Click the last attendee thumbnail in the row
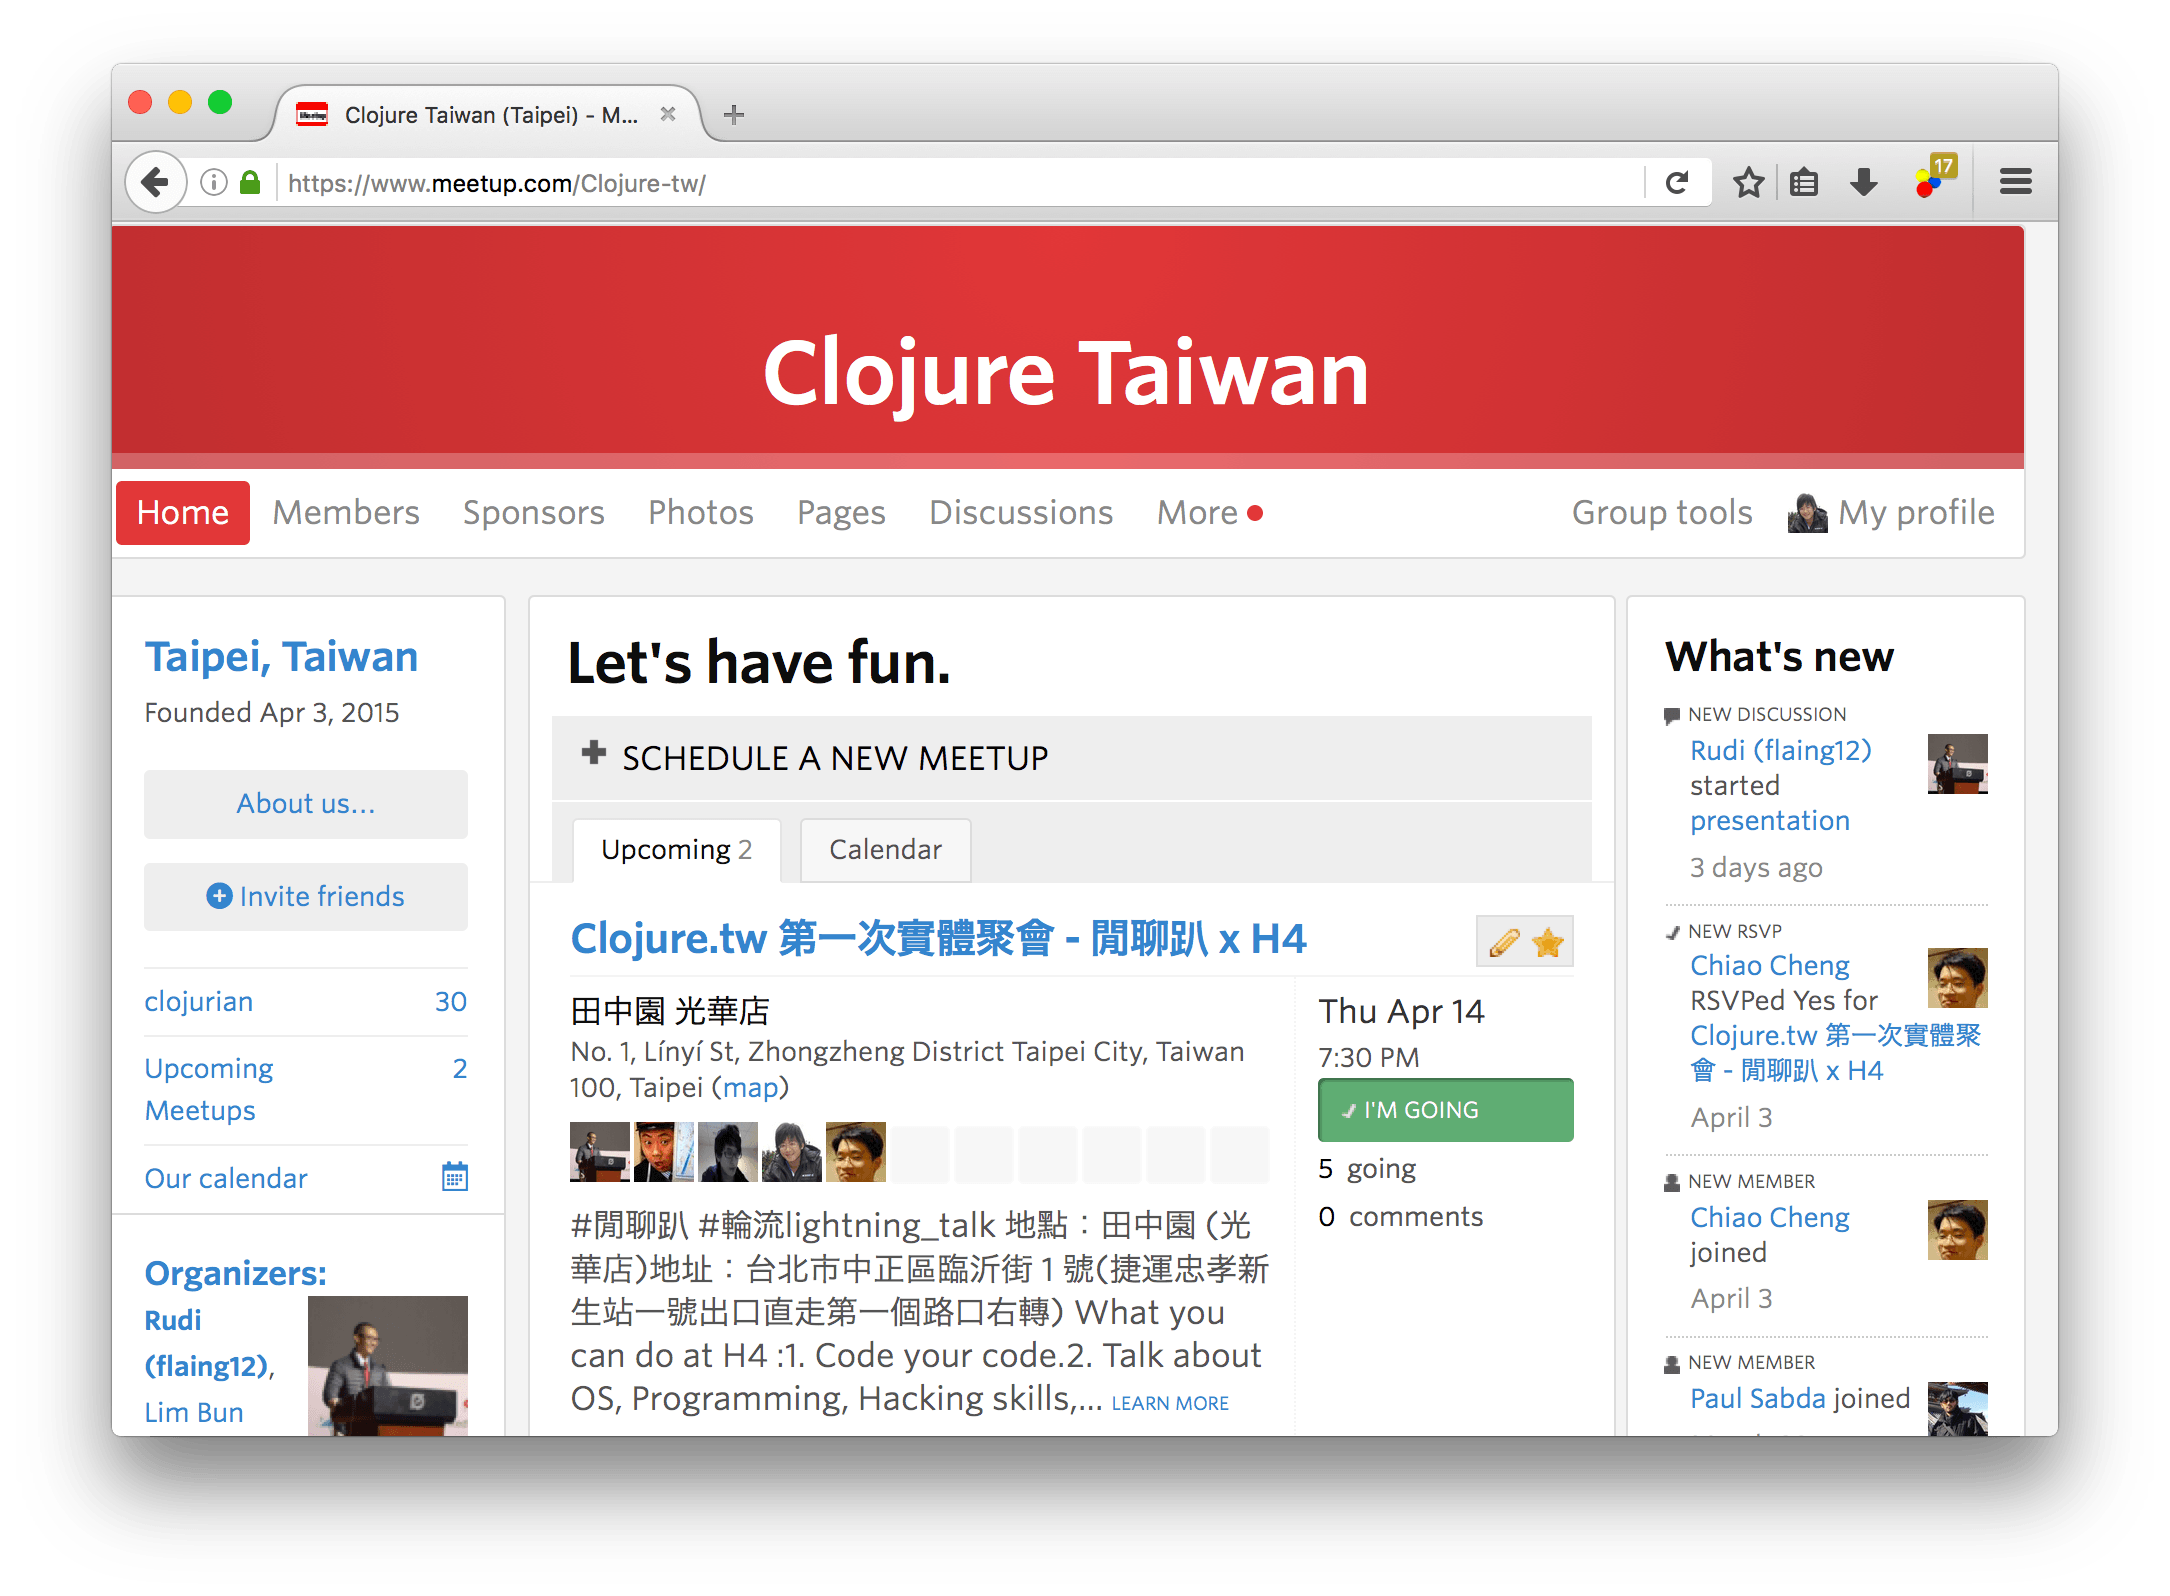 [855, 1152]
